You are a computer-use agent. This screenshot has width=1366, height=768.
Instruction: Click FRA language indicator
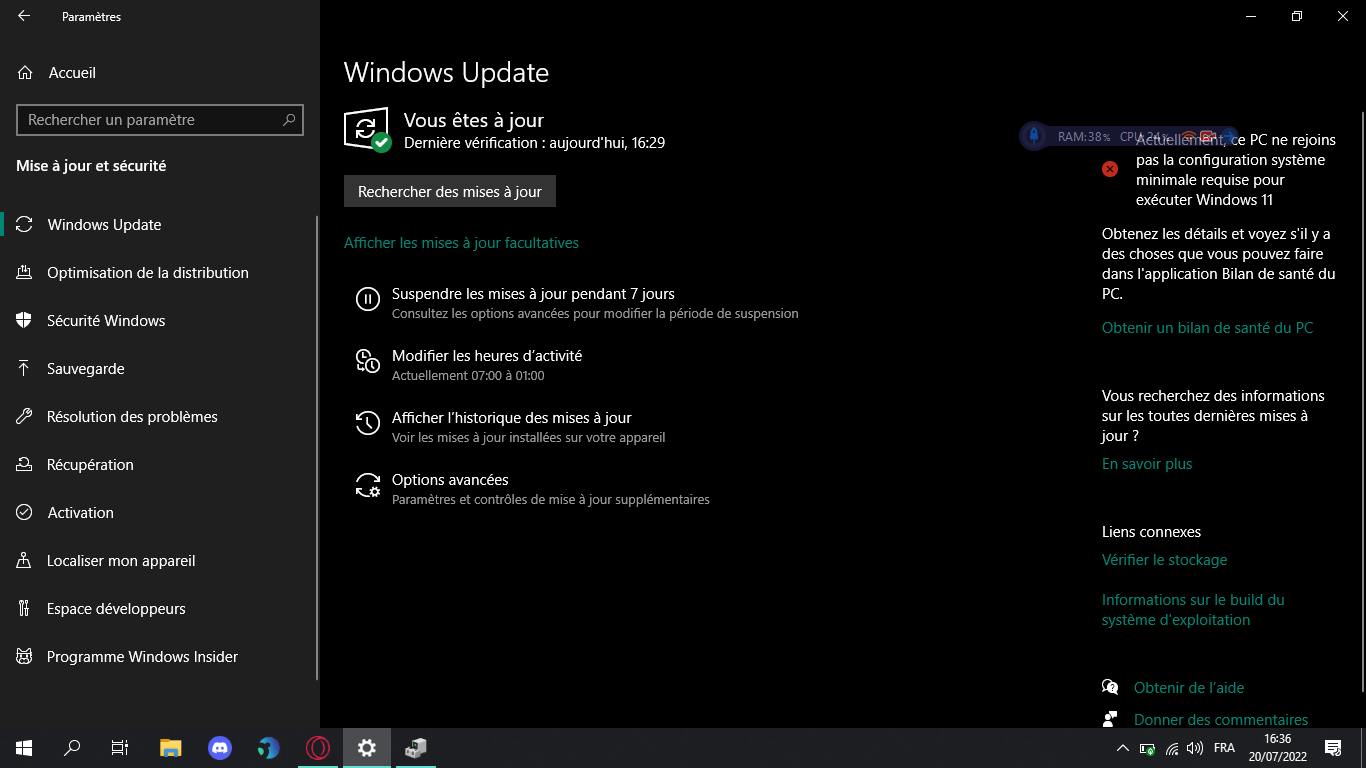(1224, 748)
